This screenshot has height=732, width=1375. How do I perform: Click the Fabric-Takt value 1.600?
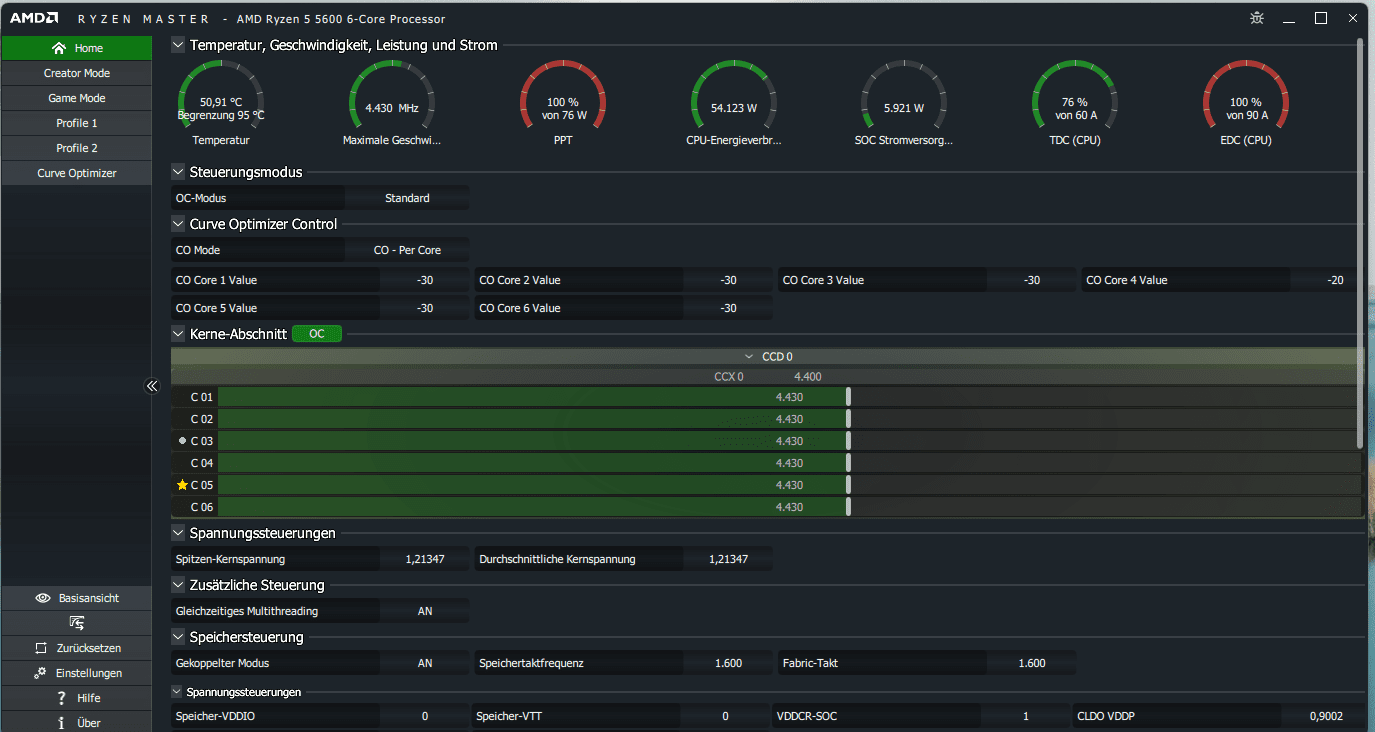coord(1032,663)
